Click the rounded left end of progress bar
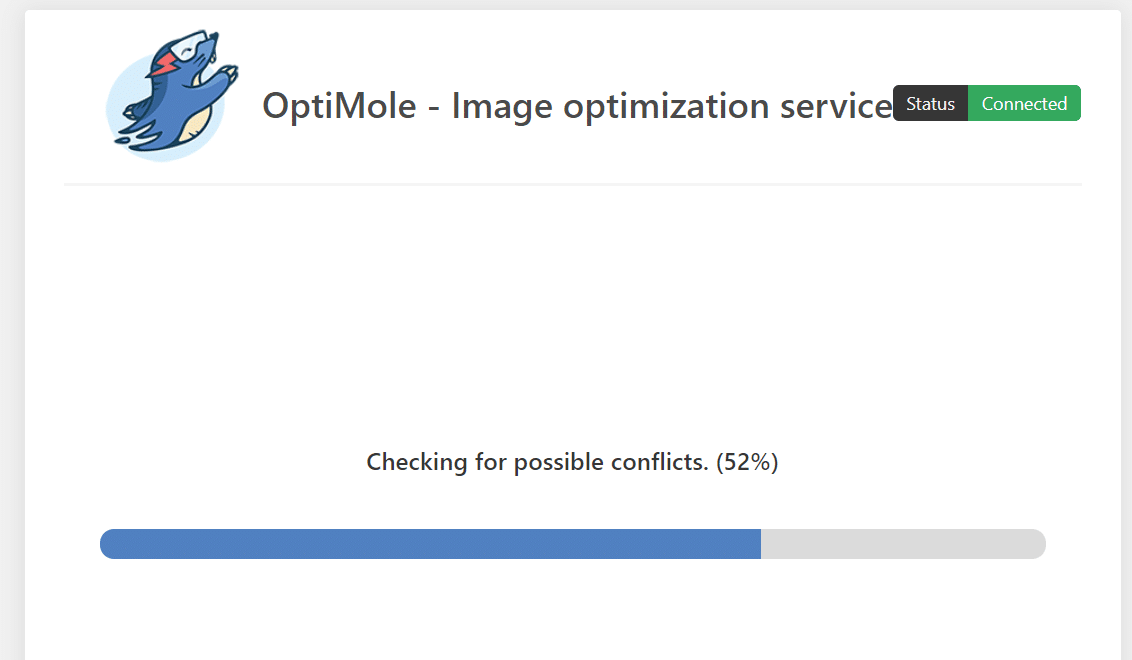1132x660 pixels. click(108, 544)
